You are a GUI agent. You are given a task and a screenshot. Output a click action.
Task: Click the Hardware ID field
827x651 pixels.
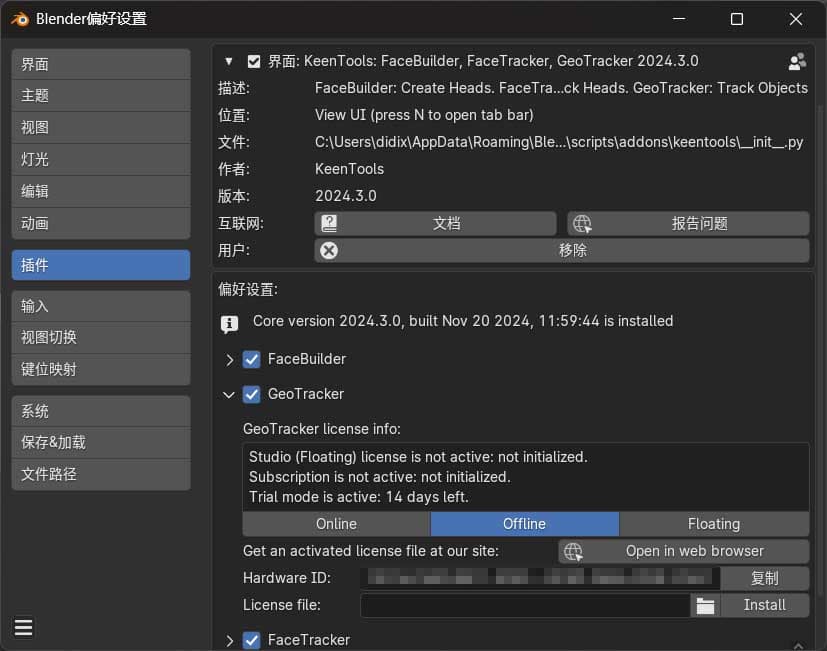point(540,579)
